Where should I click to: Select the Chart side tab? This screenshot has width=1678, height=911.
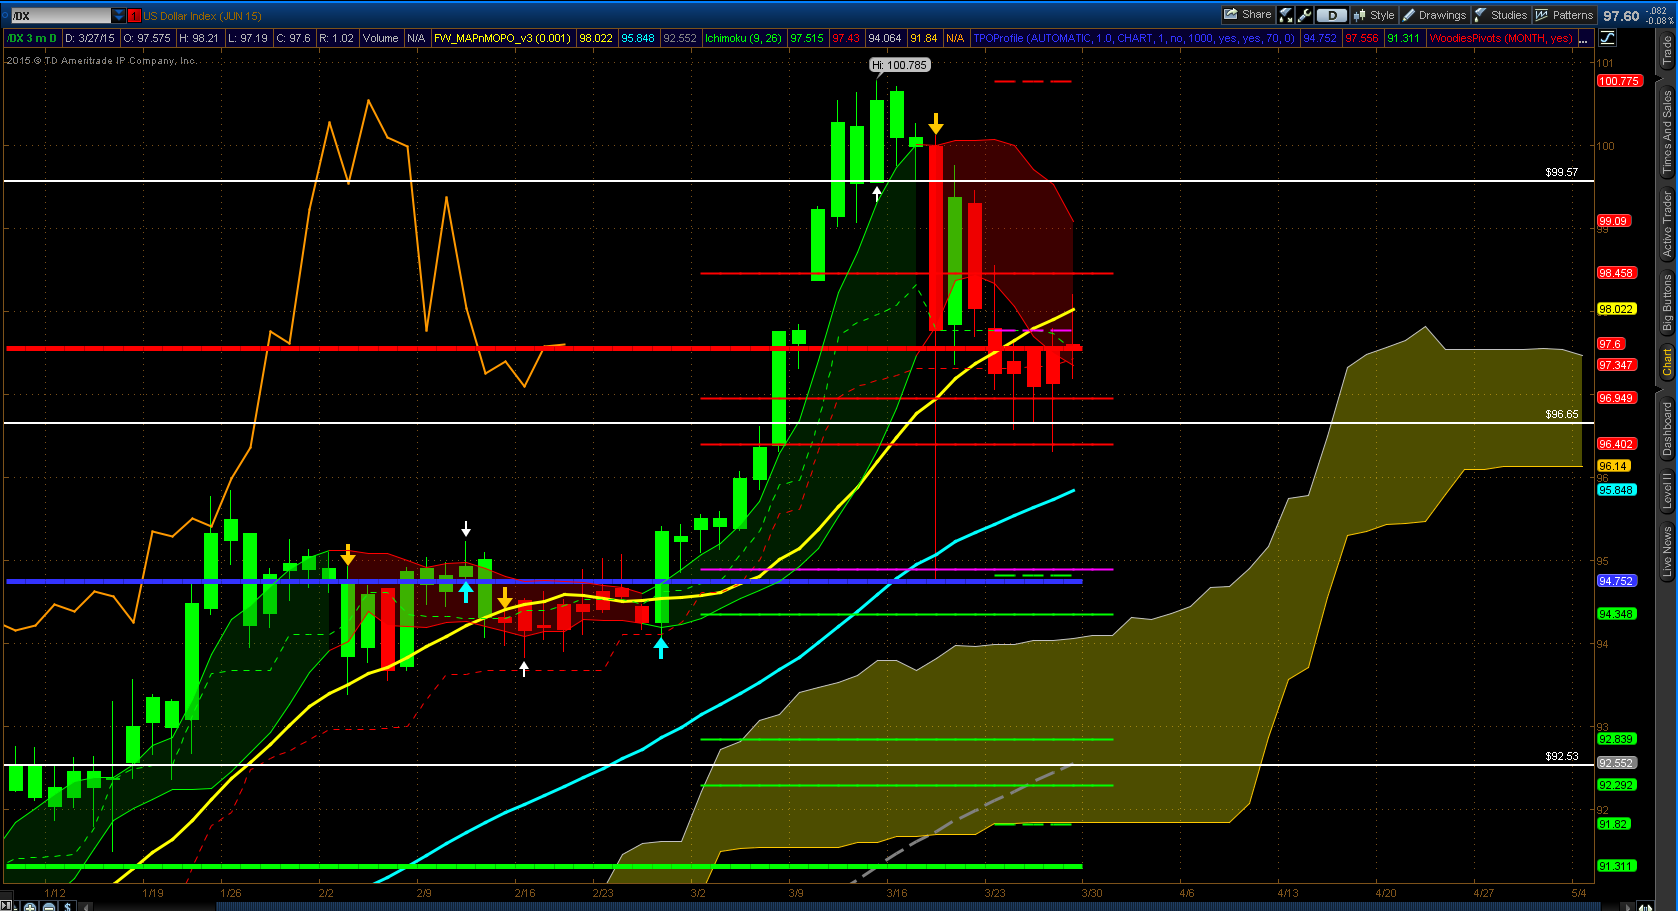pyautogui.click(x=1667, y=362)
